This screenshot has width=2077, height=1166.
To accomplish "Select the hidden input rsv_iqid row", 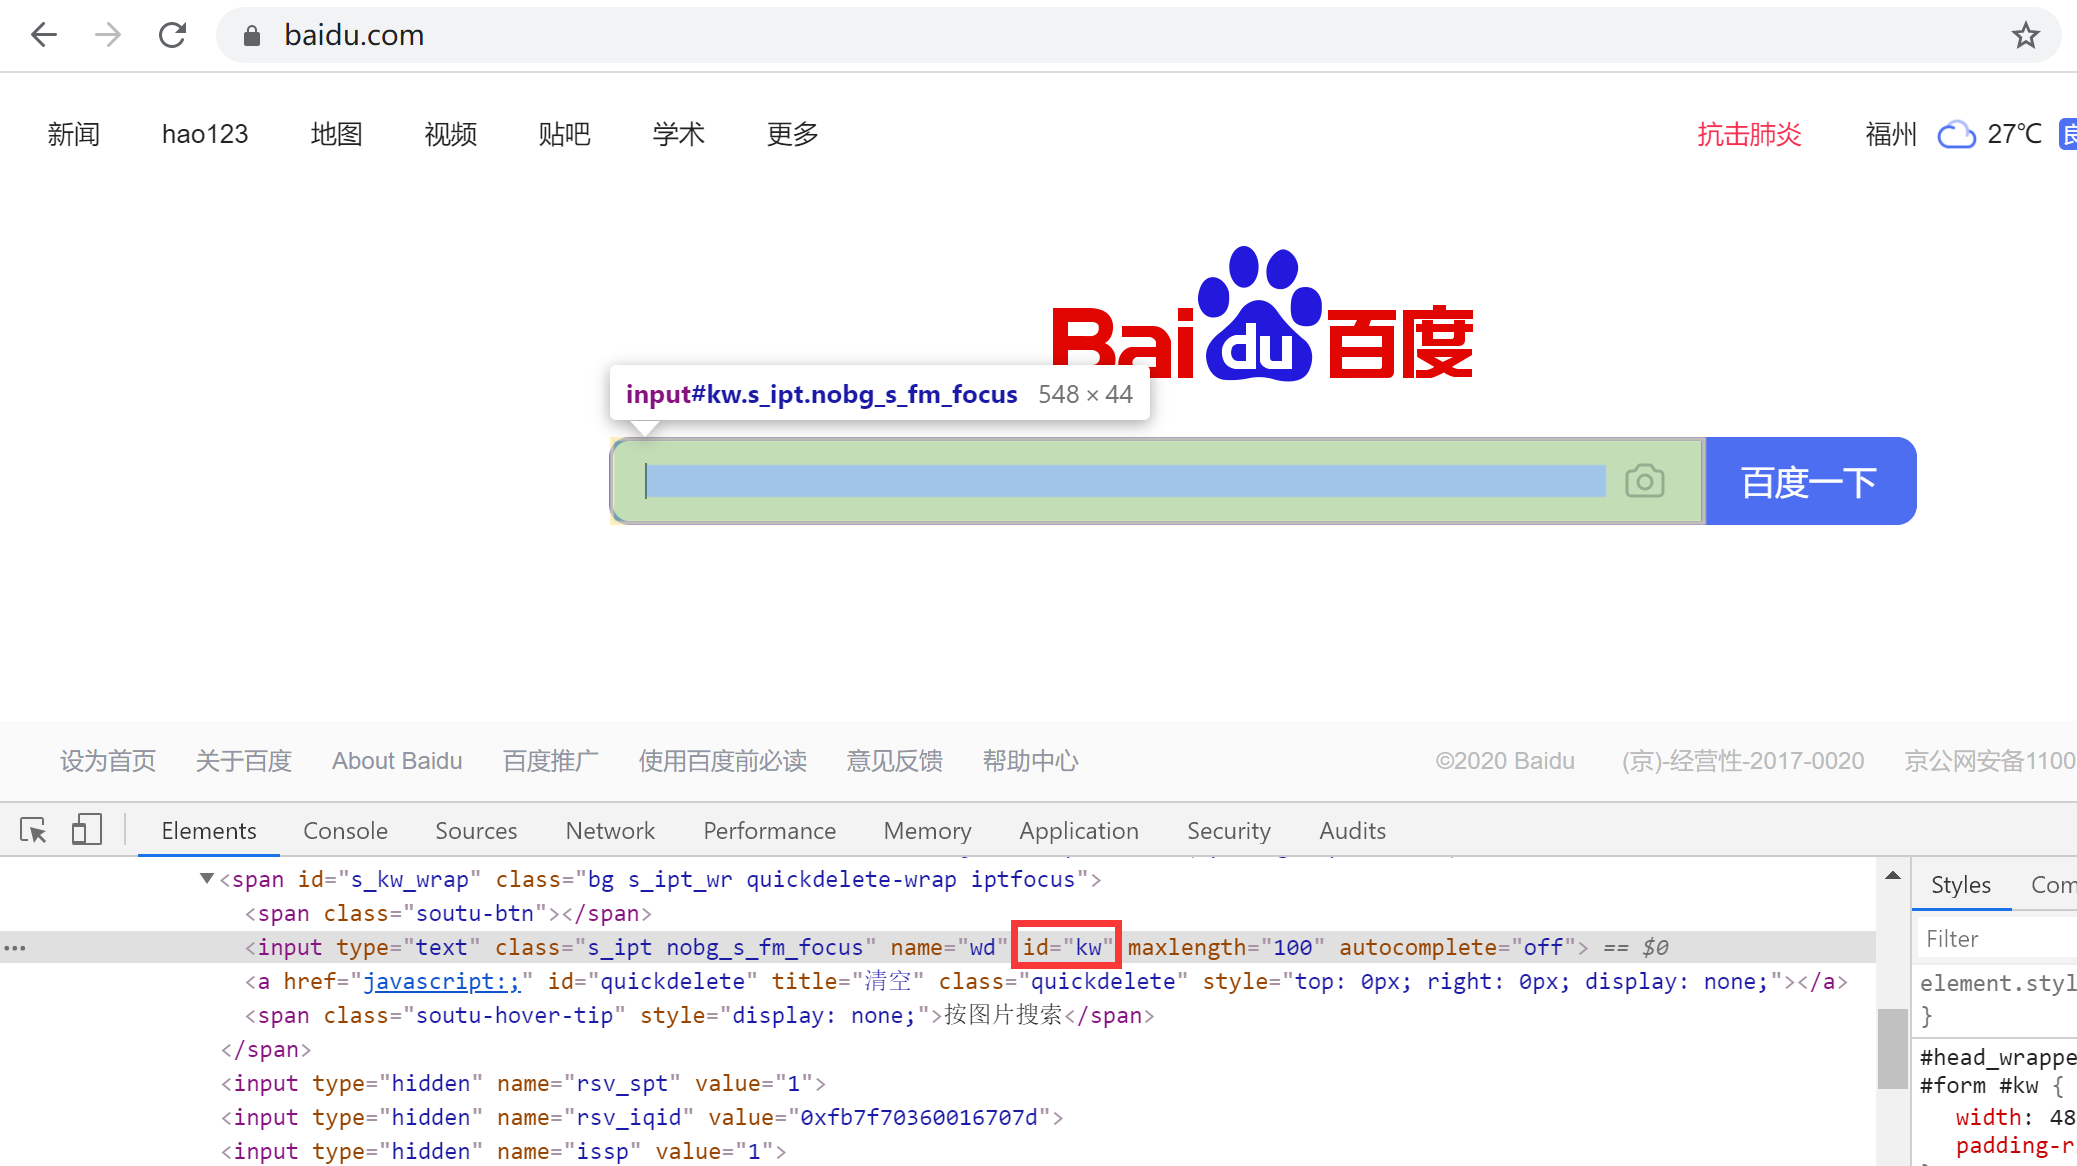I will pos(642,1117).
